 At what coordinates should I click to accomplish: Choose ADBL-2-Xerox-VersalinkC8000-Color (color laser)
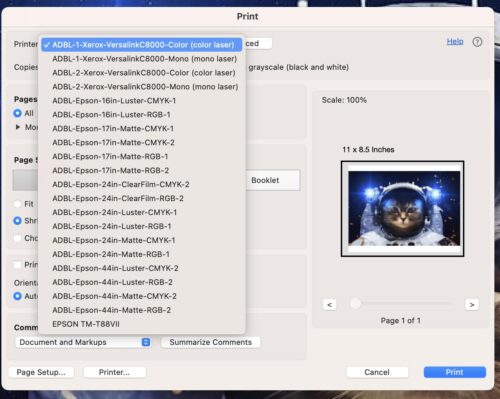pos(142,73)
